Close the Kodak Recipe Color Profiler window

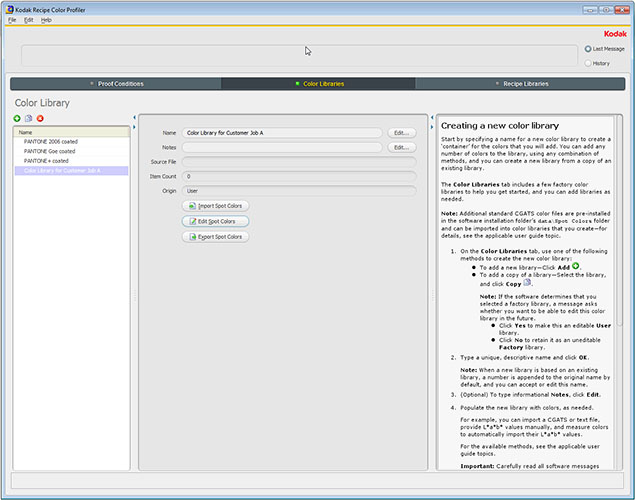point(622,10)
